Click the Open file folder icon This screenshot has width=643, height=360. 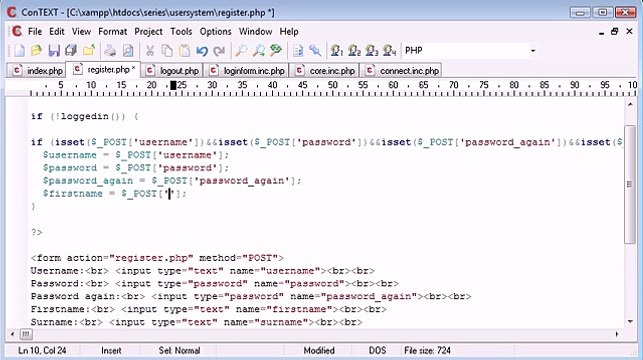36,51
